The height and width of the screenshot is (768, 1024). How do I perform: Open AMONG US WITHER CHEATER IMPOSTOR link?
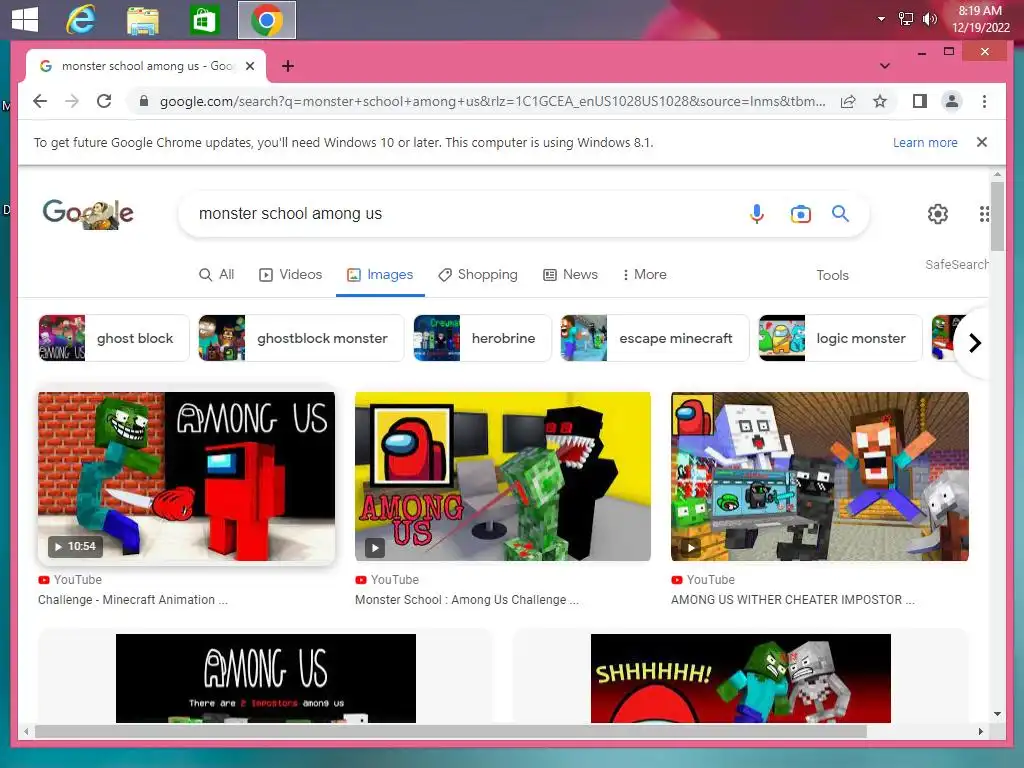(x=792, y=600)
